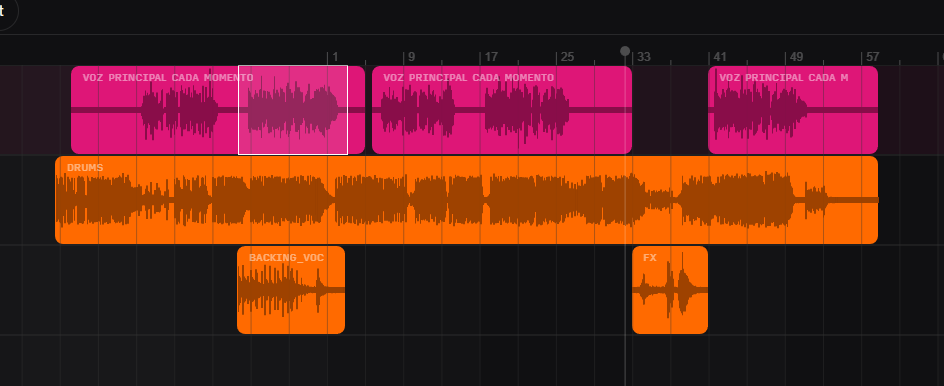The height and width of the screenshot is (386, 944).
Task: Select the truncated VOZ PRINCIPAL CADA M clip
Action: 793,110
